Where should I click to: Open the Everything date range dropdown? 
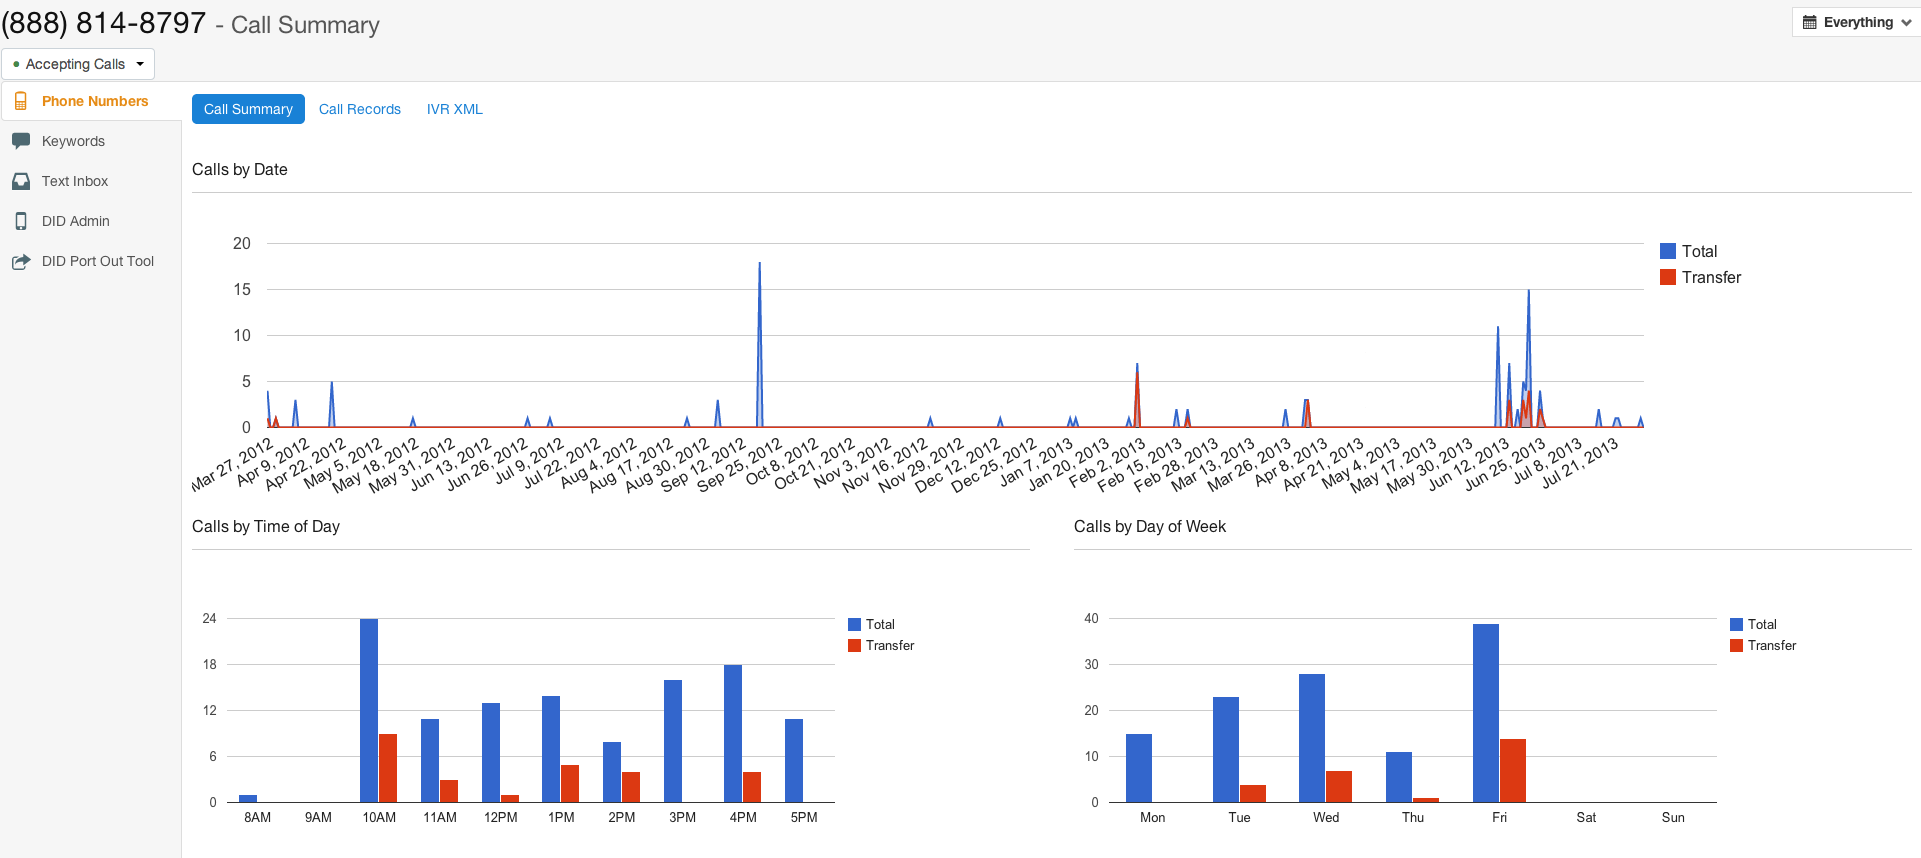point(1856,22)
